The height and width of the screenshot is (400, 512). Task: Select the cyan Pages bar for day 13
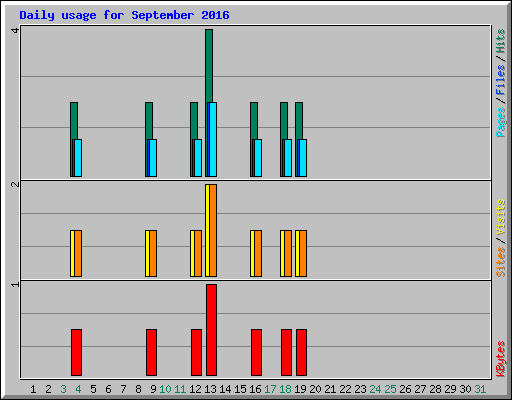click(x=213, y=139)
